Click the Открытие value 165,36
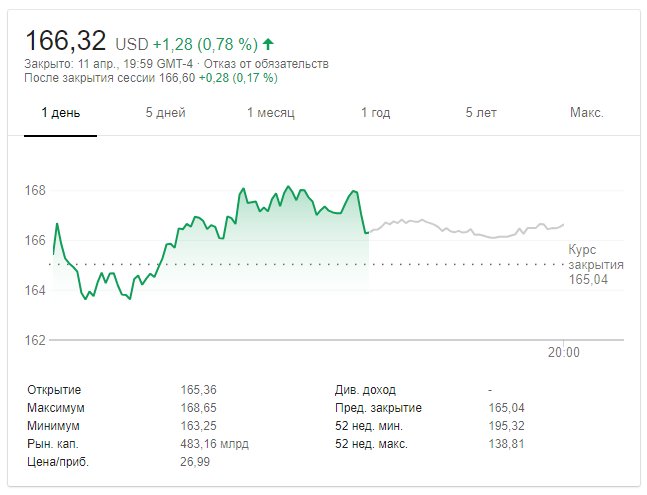 (199, 389)
